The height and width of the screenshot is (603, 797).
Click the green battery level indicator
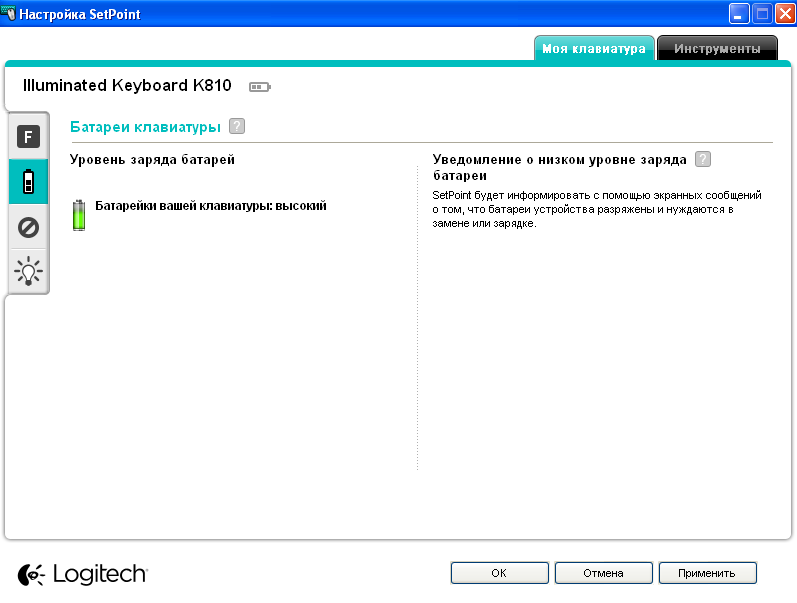pos(79,215)
